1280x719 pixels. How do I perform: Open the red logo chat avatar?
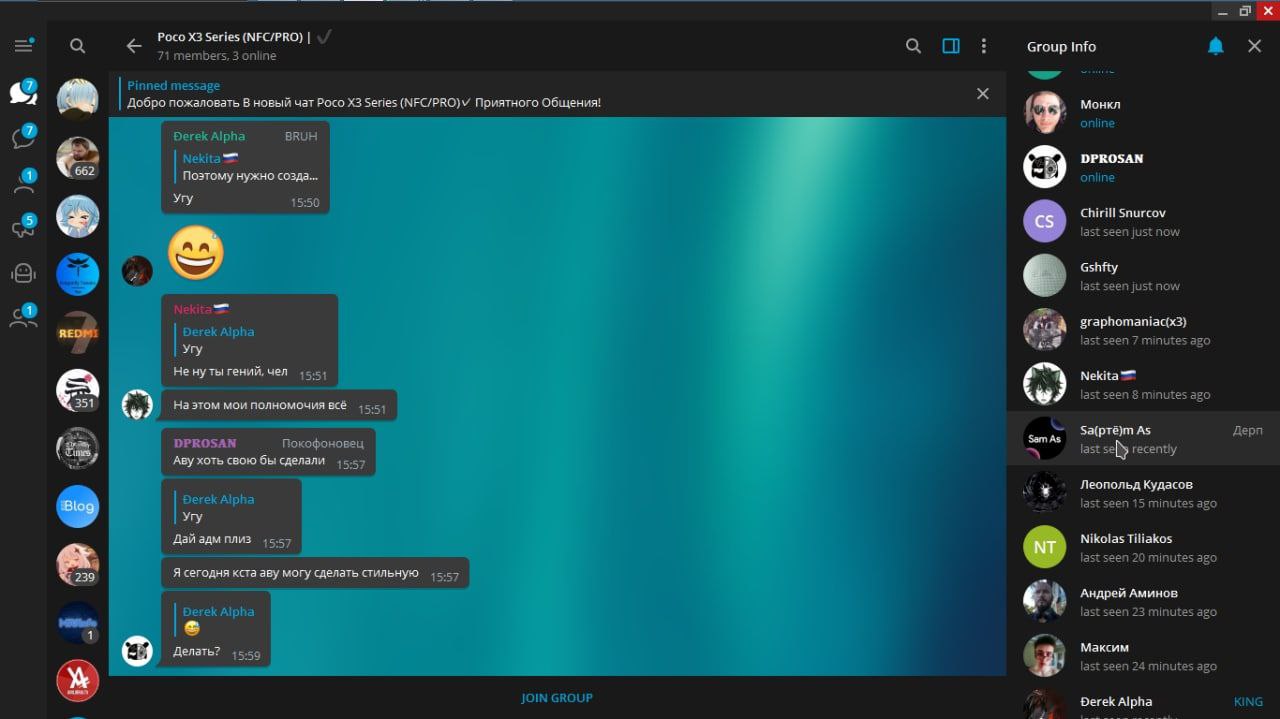[78, 681]
